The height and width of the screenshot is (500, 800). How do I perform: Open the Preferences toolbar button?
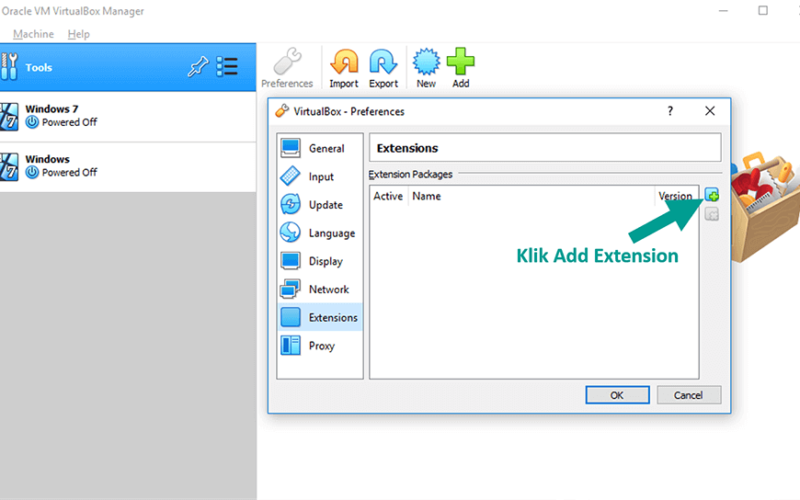(287, 68)
